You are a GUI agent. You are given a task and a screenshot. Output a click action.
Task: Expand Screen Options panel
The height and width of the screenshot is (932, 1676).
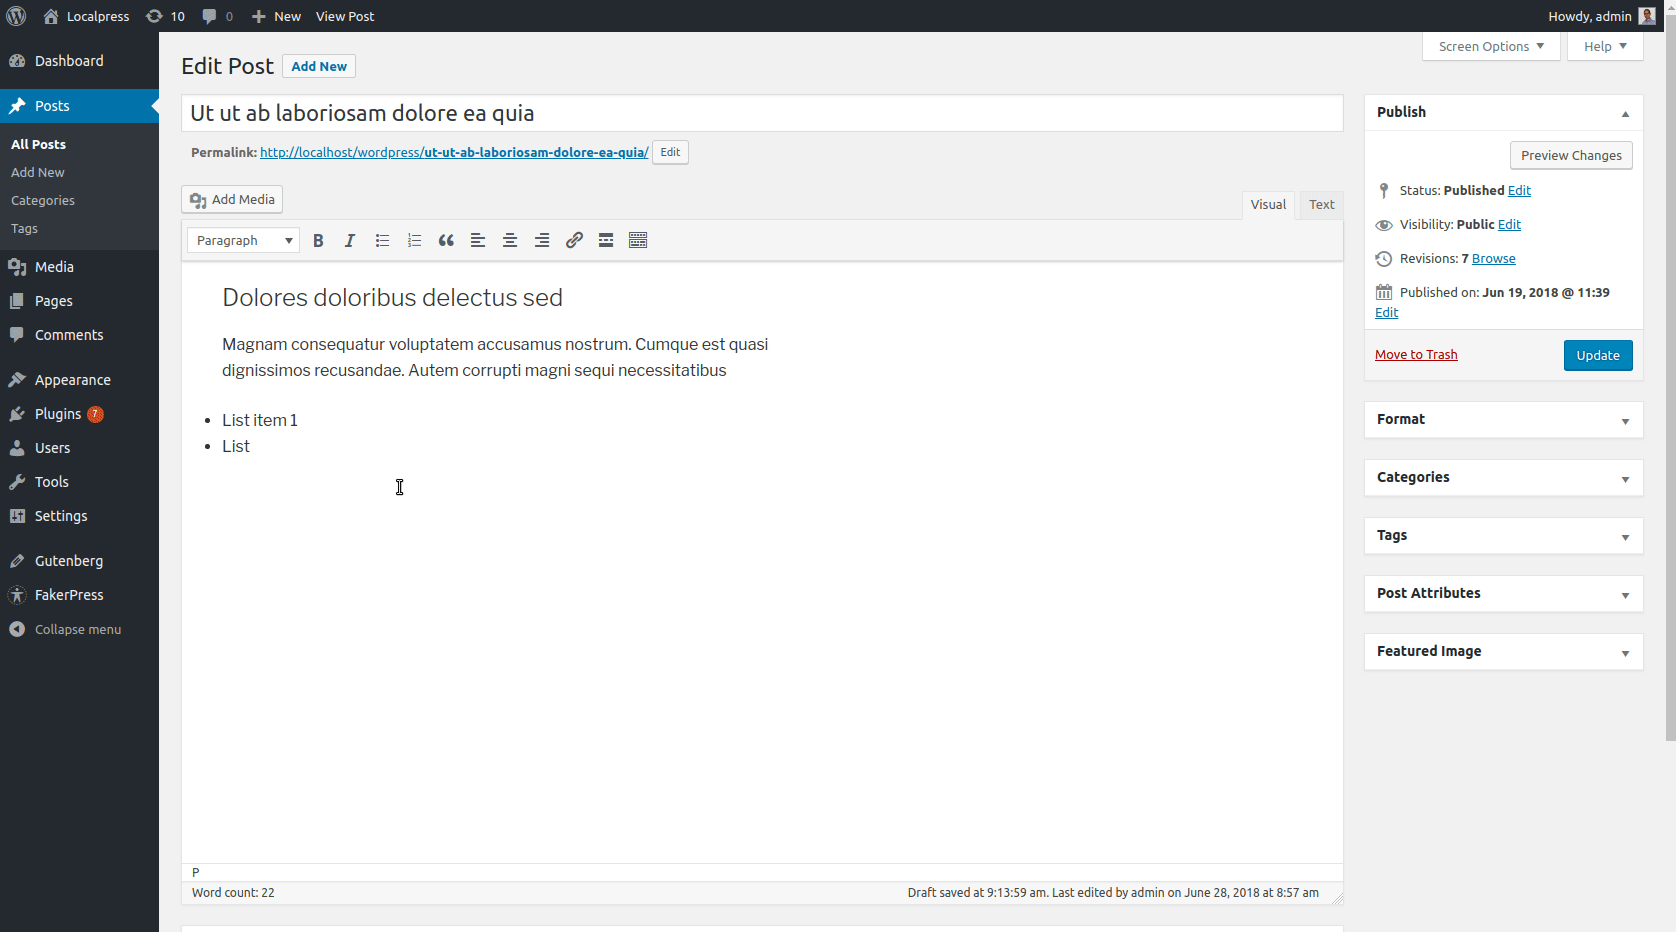click(1491, 46)
